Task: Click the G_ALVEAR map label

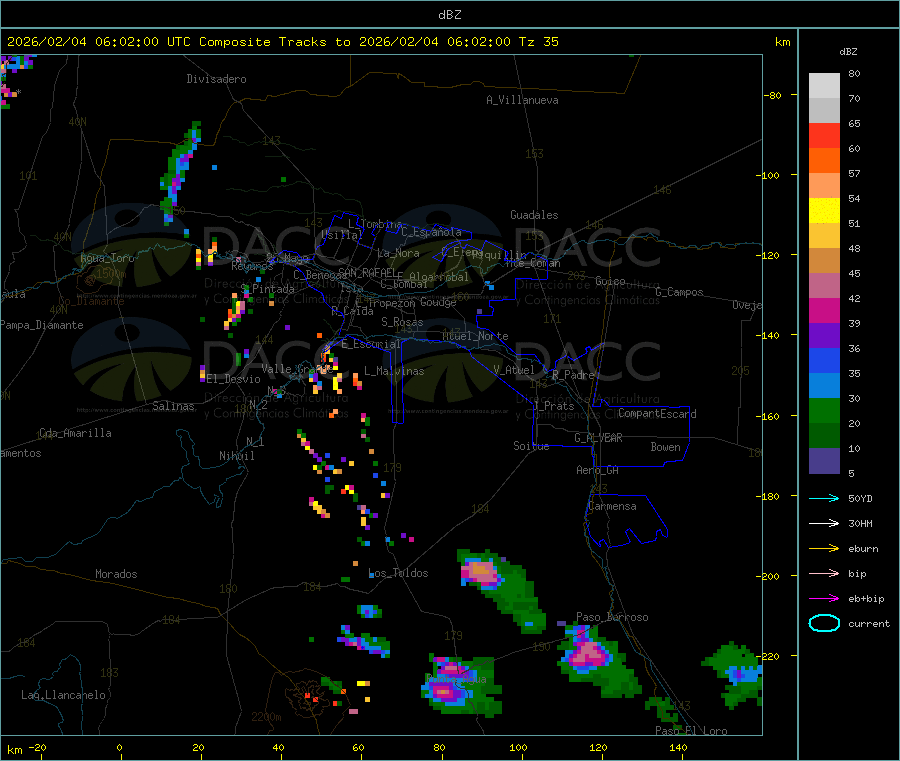Action: pyautogui.click(x=598, y=438)
